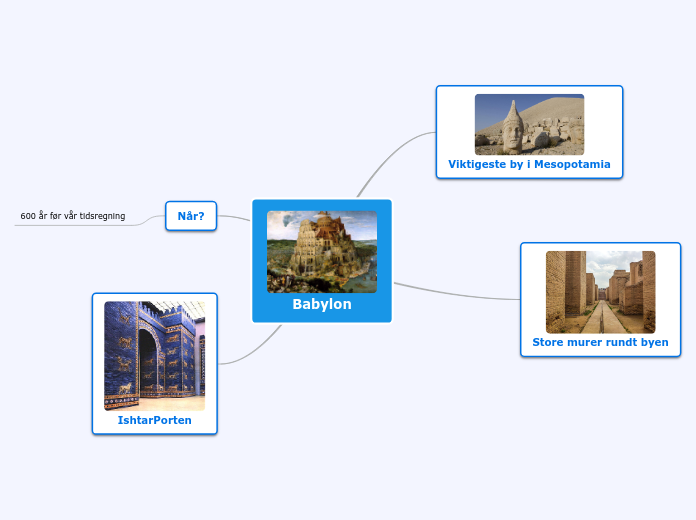Click the brick walls street photo
Screen dimensions: 696x520
pos(600,292)
